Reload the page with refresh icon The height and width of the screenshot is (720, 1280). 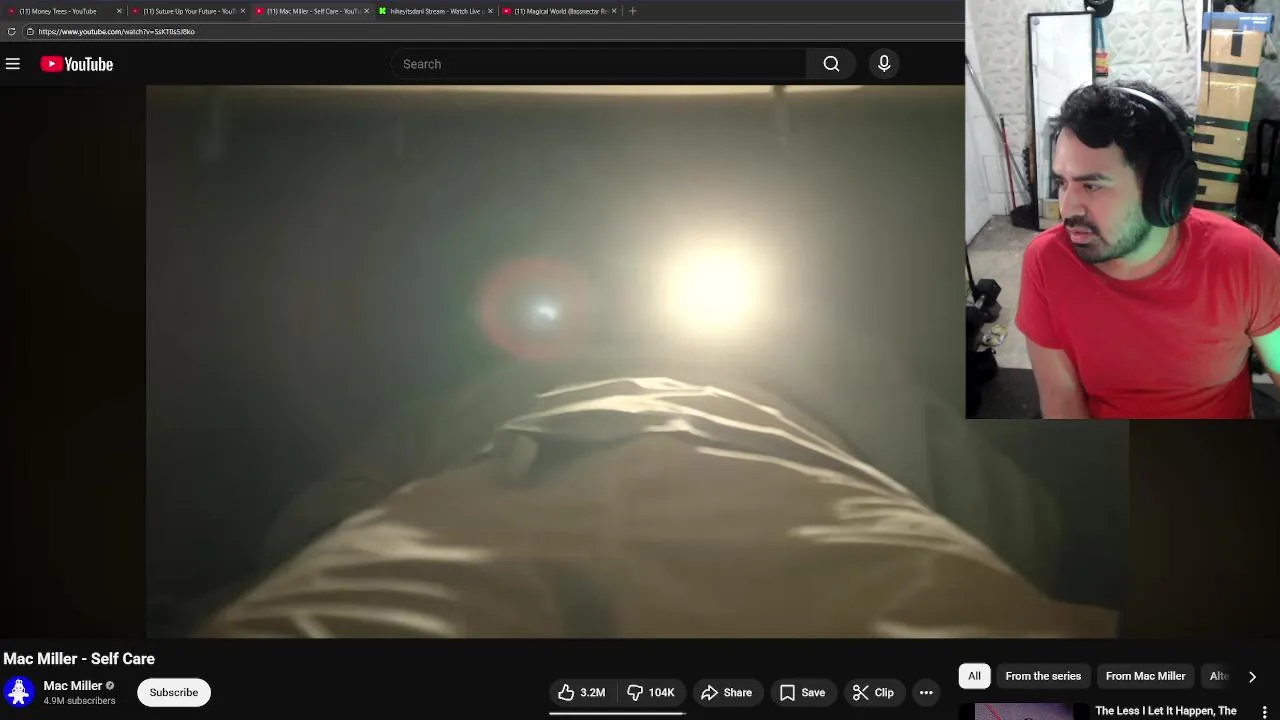coord(11,31)
